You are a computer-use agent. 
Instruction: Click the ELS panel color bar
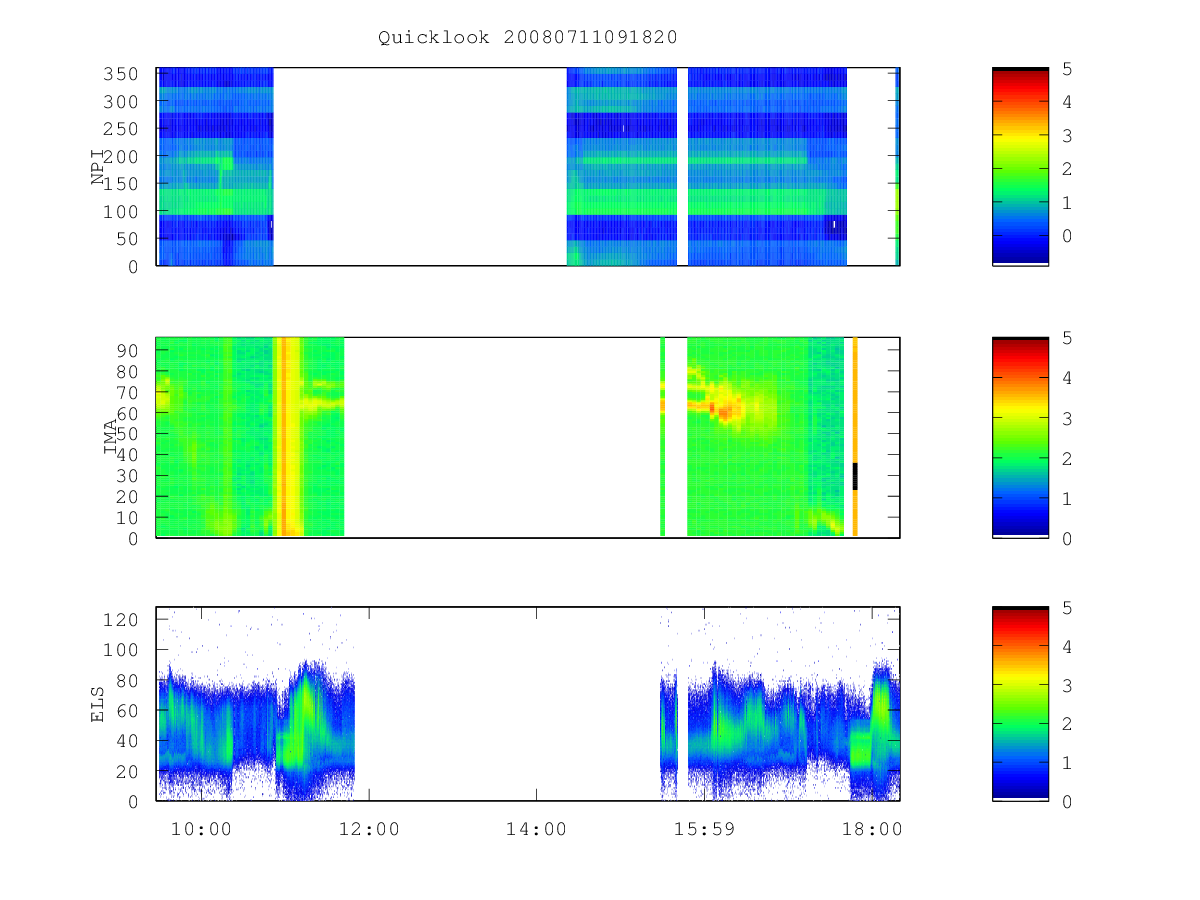click(x=1020, y=703)
